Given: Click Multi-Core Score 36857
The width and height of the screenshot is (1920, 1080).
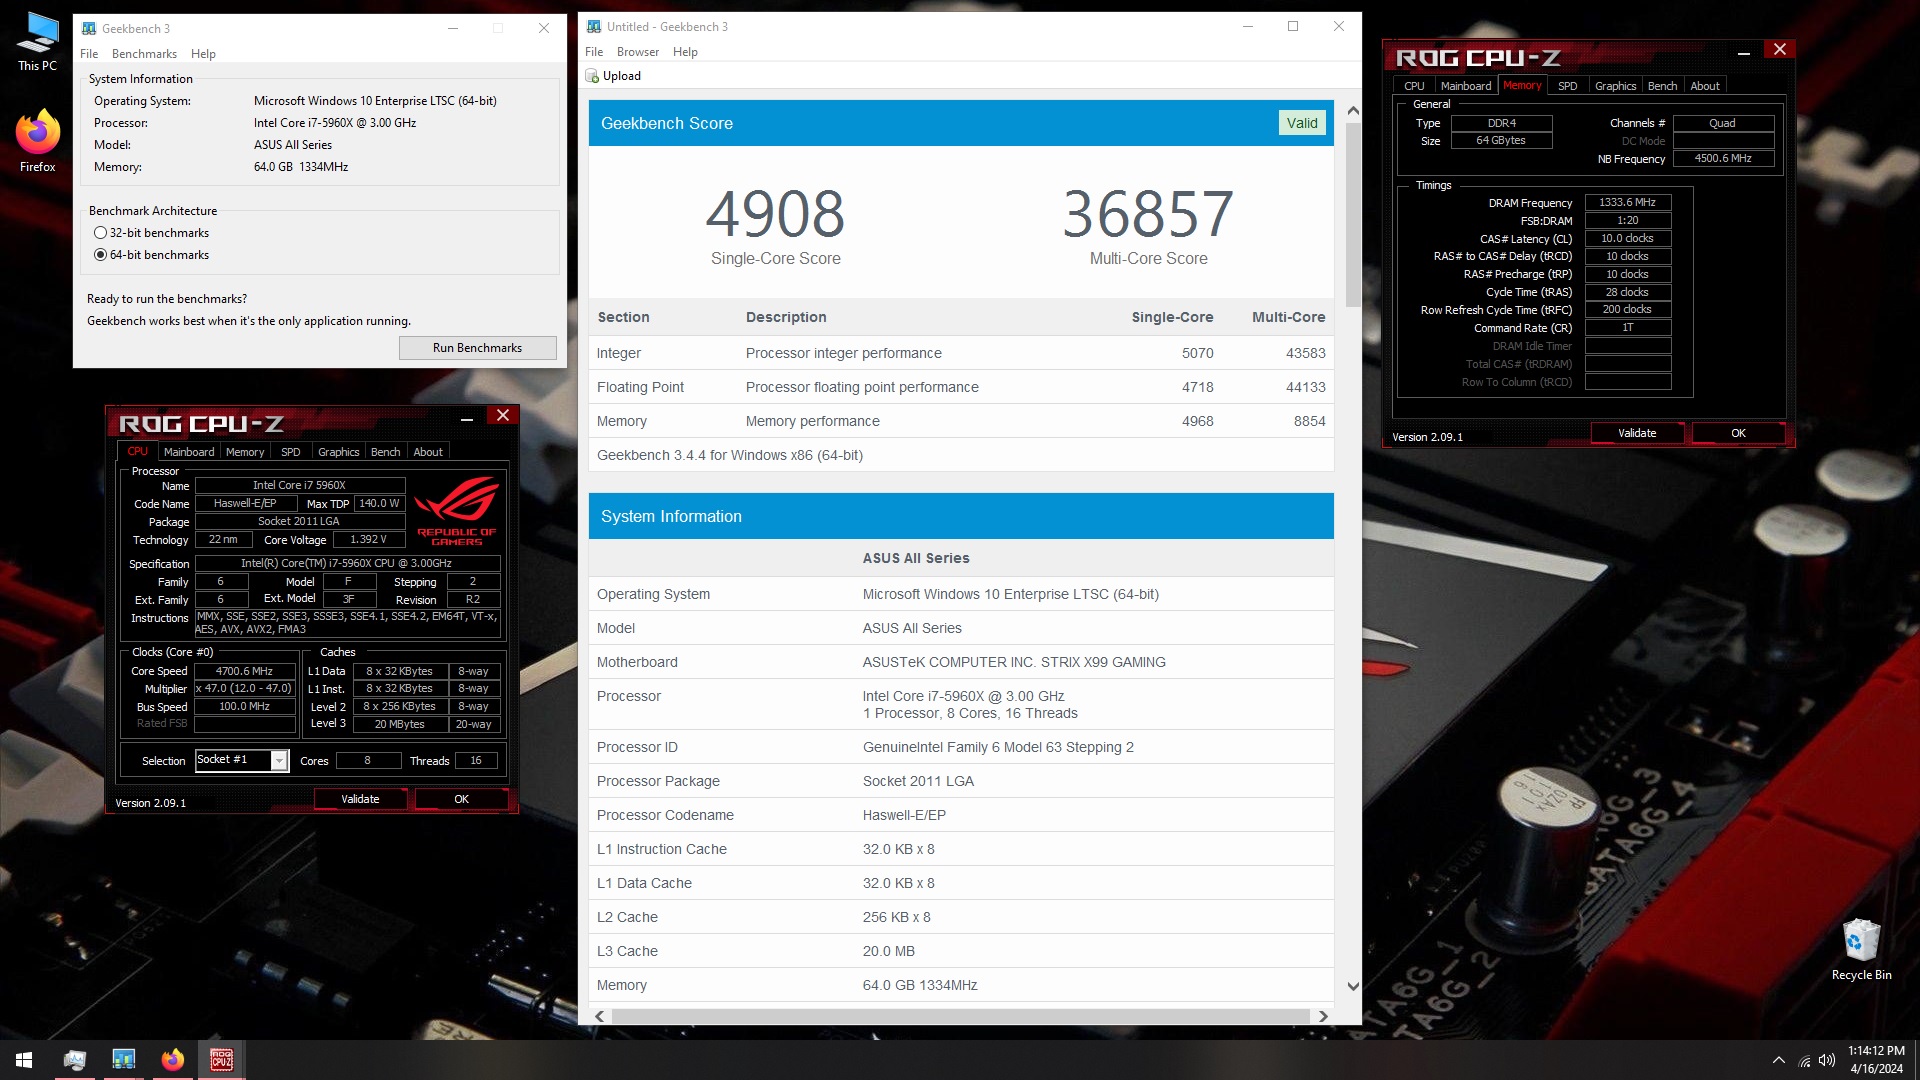Looking at the screenshot, I should tap(1148, 214).
